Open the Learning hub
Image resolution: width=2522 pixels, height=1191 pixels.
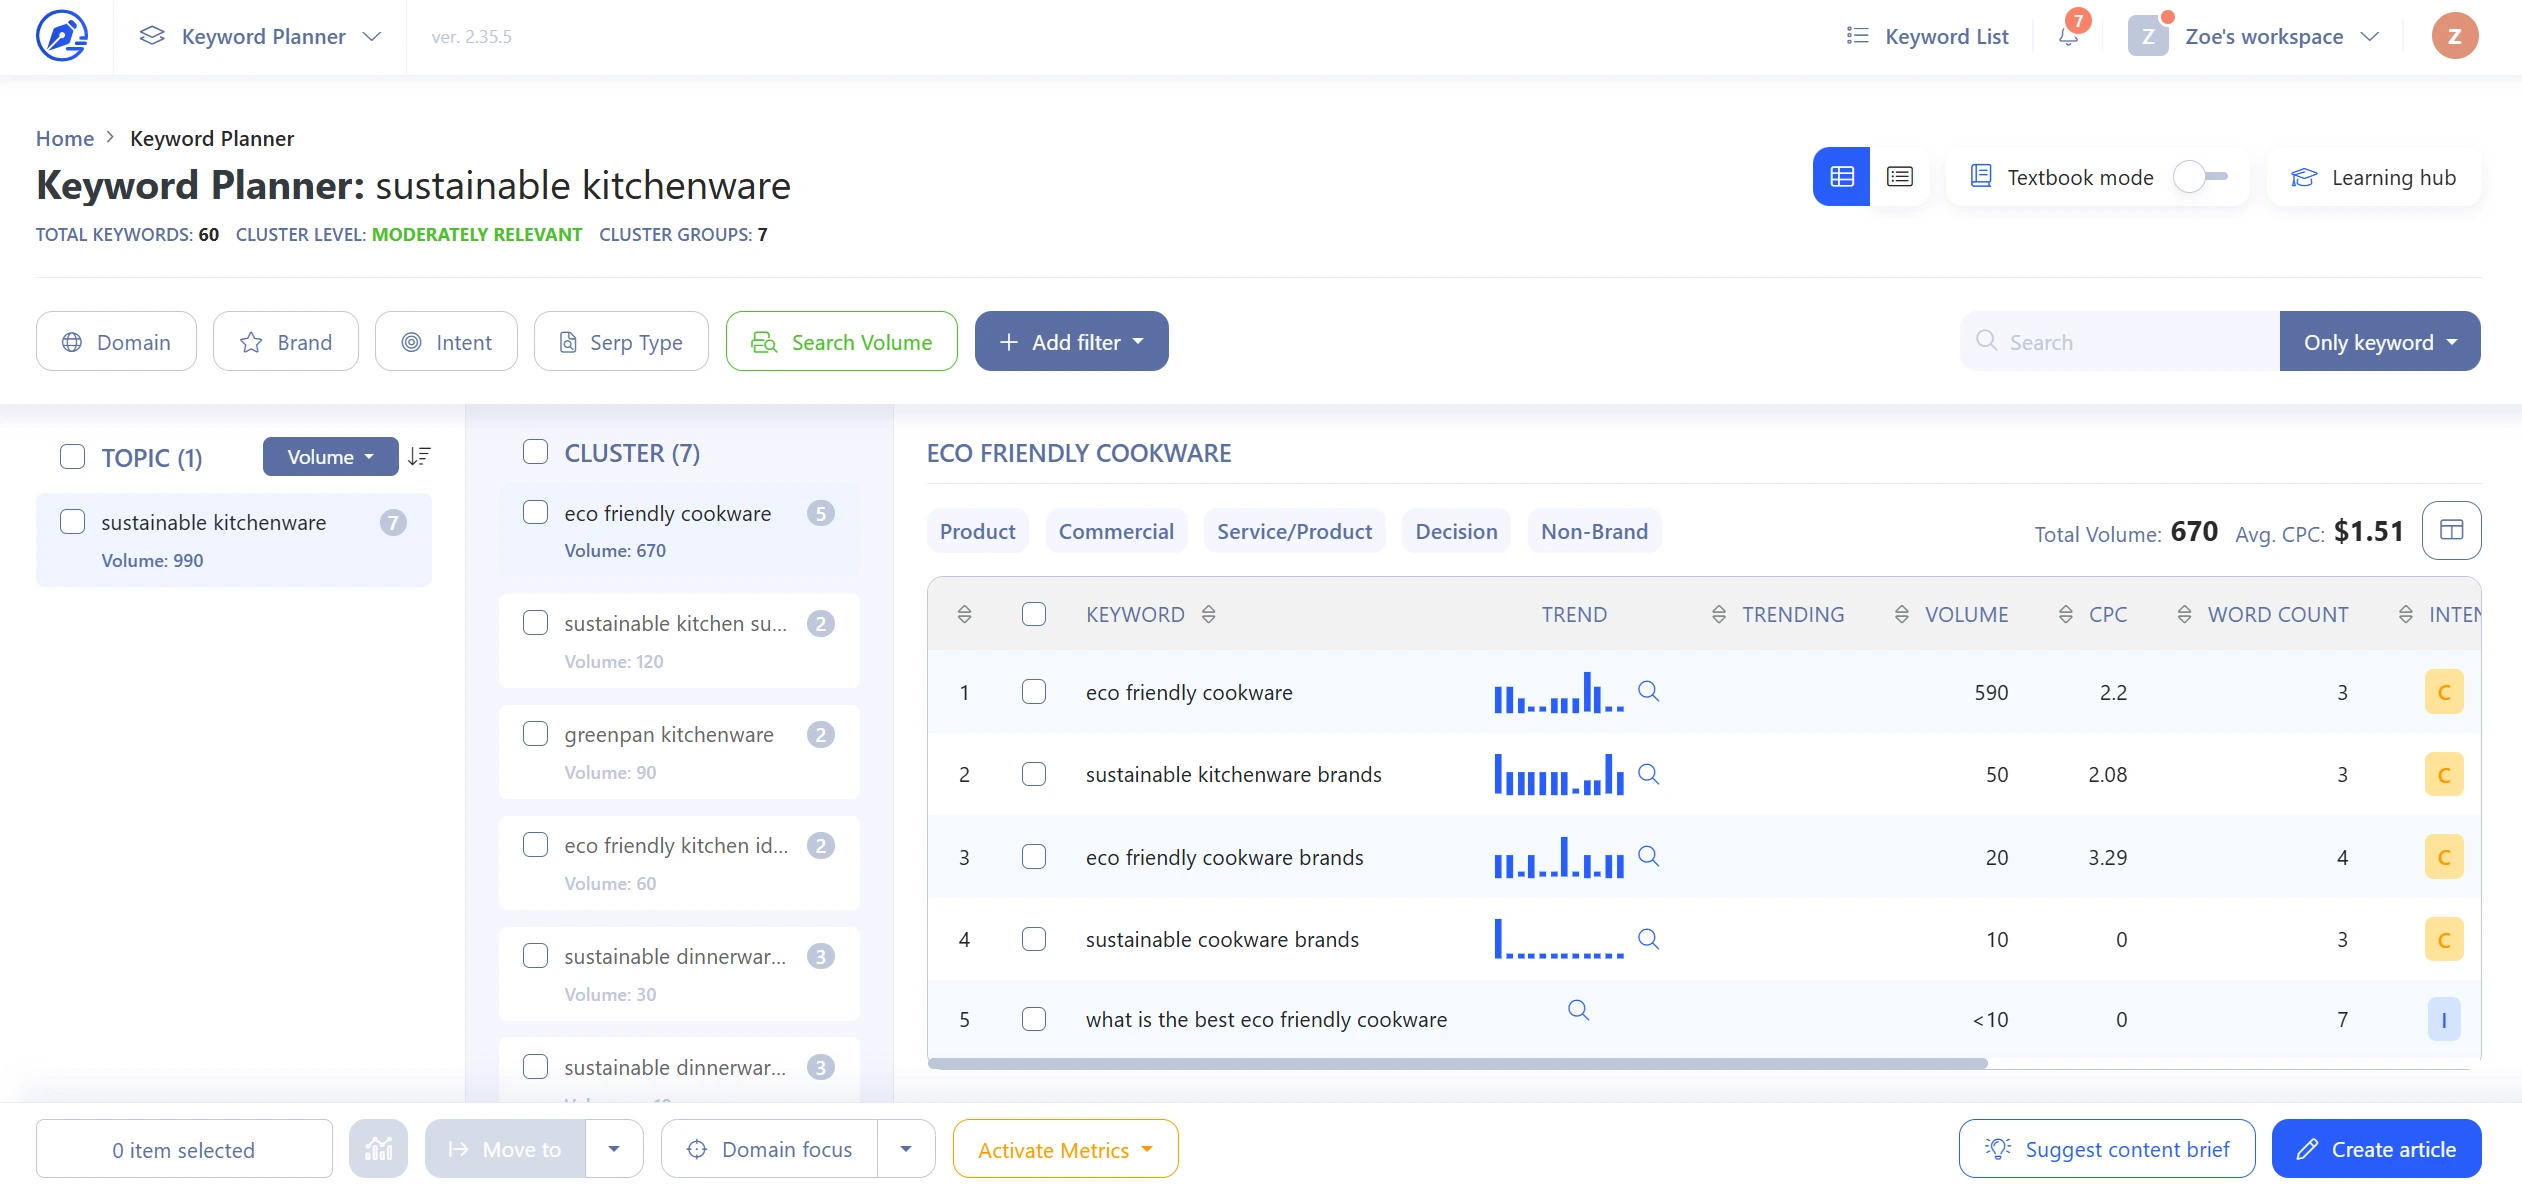click(2374, 177)
